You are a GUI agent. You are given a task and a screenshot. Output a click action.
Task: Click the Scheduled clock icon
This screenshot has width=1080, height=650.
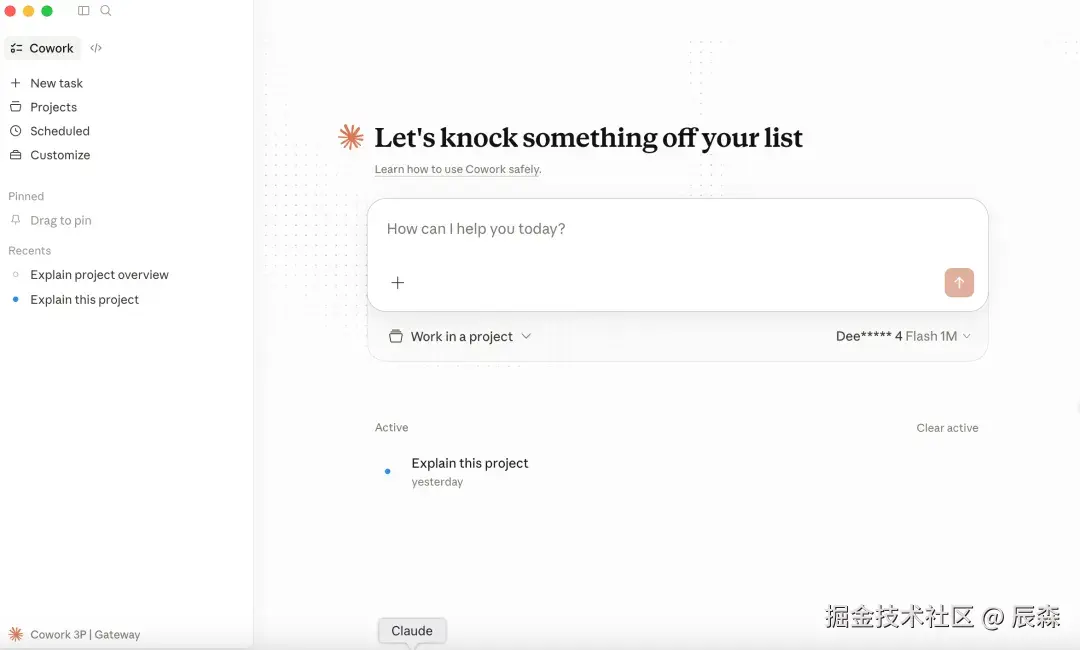[x=15, y=131]
